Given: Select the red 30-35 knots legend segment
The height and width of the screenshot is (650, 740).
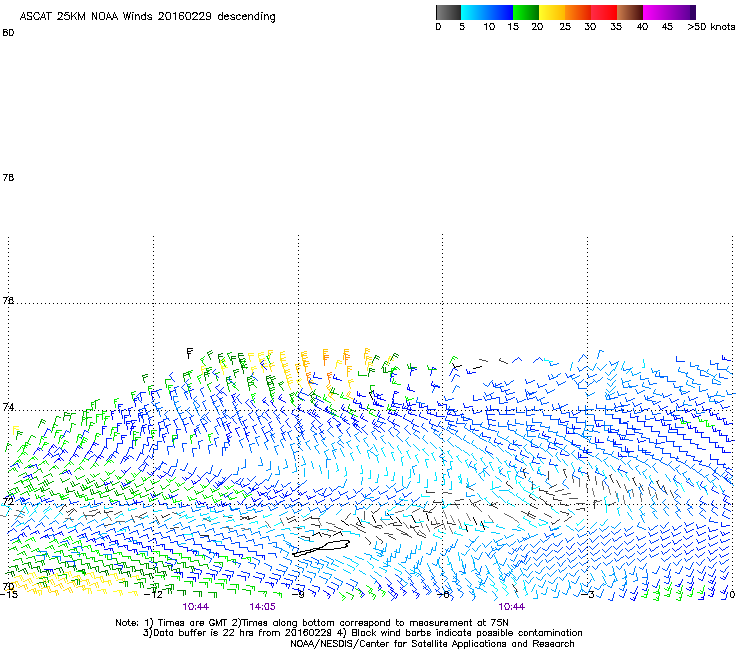Looking at the screenshot, I should click(604, 12).
